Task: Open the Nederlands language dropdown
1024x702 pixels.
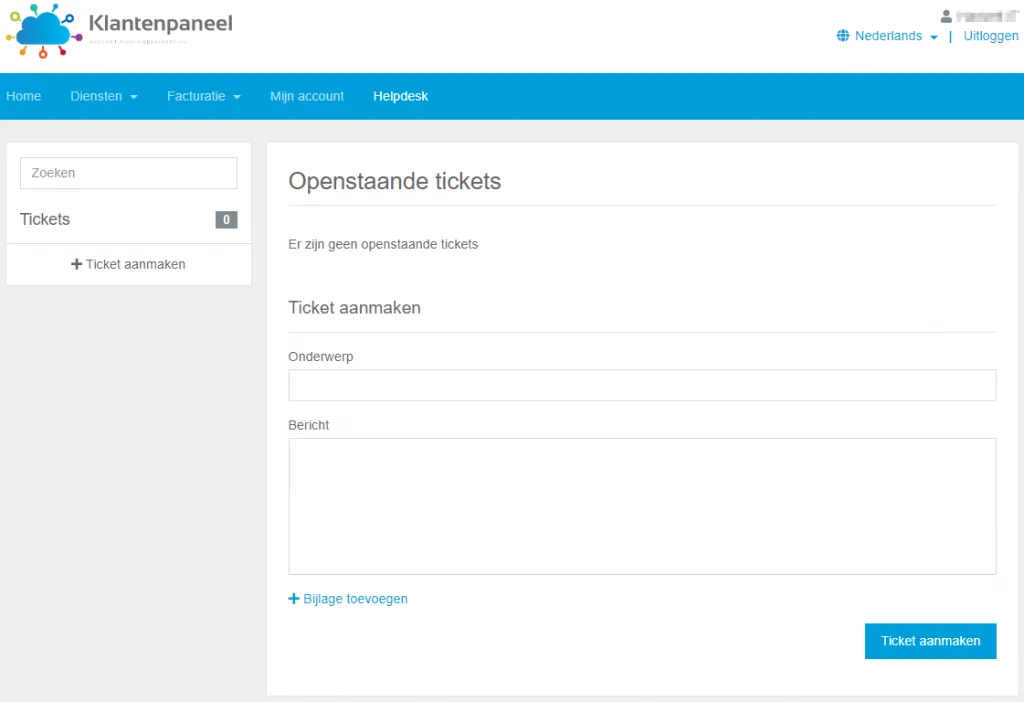Action: click(896, 36)
